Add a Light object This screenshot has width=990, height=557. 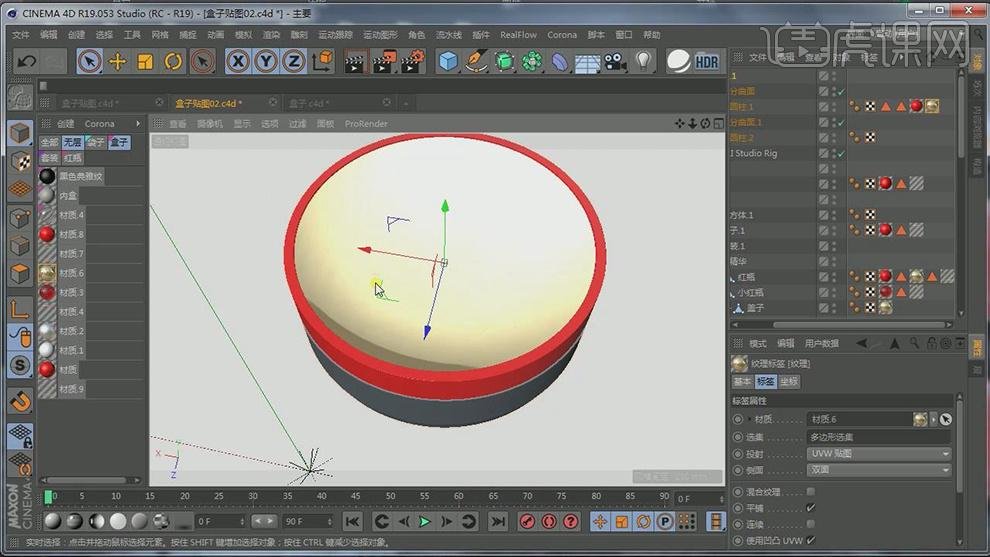pos(643,61)
